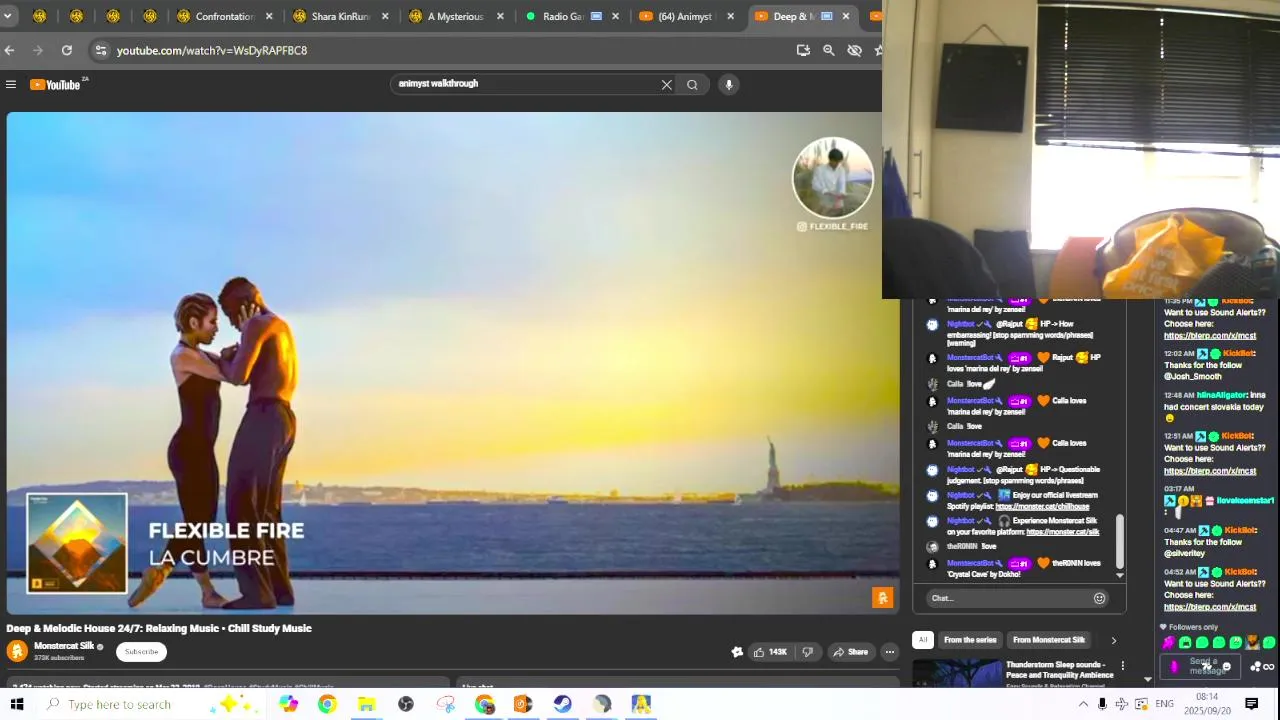Select the 'From Monstercat Silk' chip

click(1048, 640)
